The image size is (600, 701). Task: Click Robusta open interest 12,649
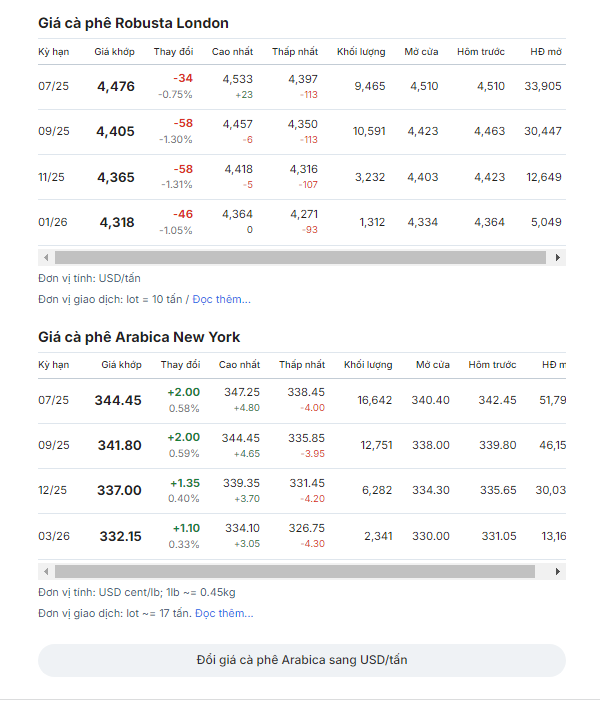[544, 177]
